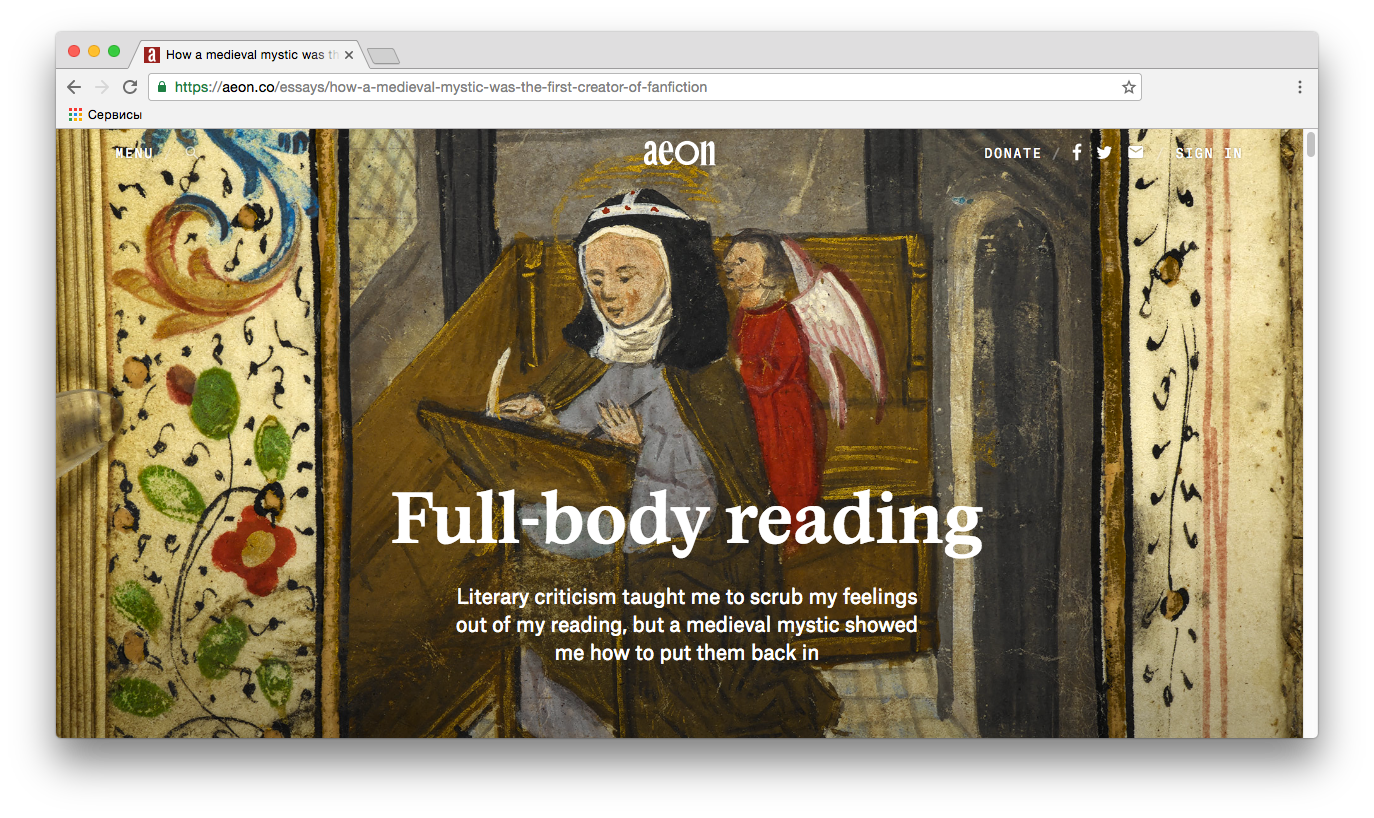Open the site MENU
Viewport: 1374px width, 818px height.
click(x=135, y=153)
